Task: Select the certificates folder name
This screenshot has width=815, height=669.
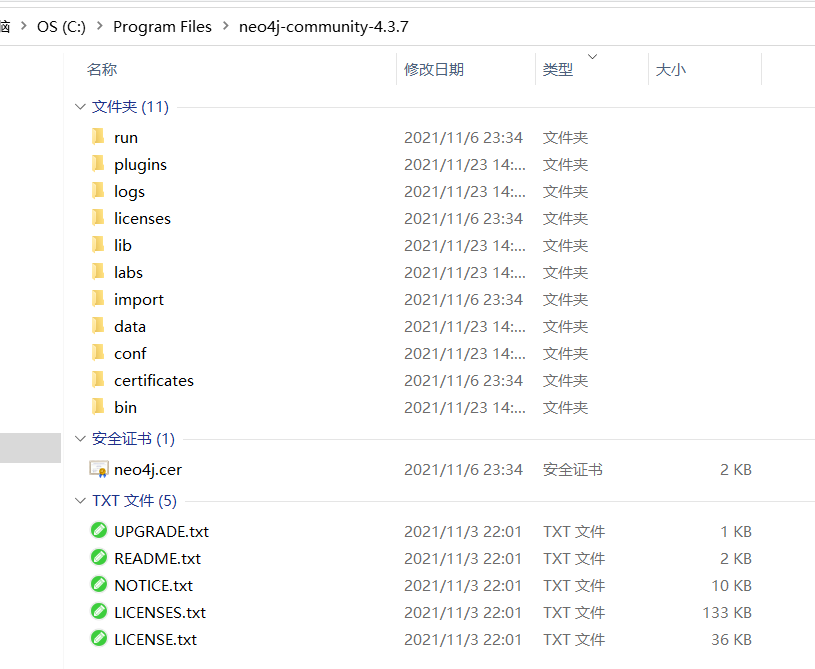Action: coord(154,381)
